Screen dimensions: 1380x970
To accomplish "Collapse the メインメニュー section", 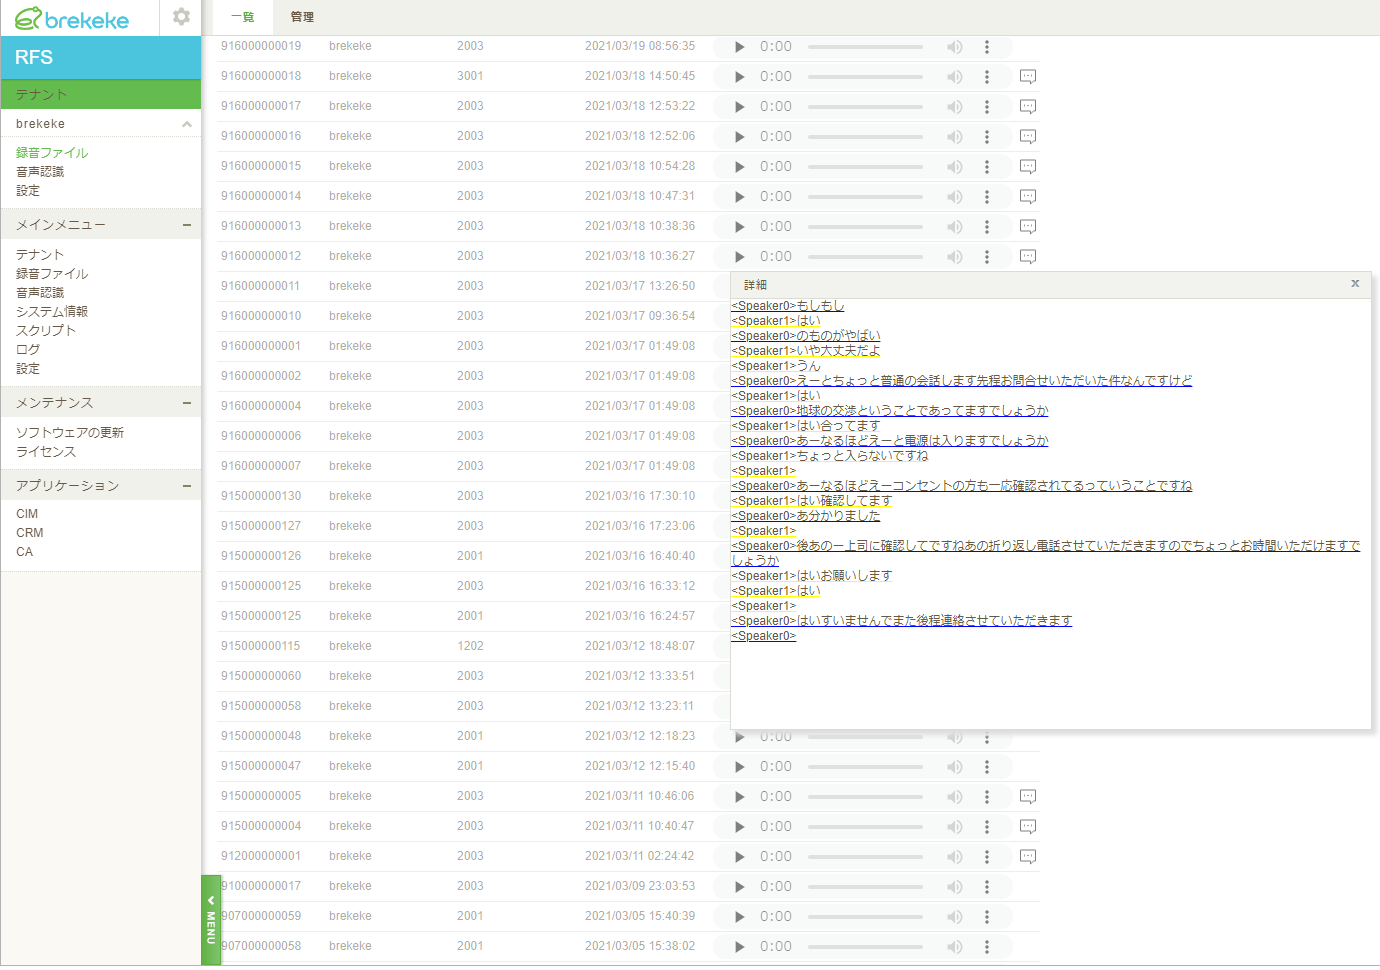I will pos(186,225).
